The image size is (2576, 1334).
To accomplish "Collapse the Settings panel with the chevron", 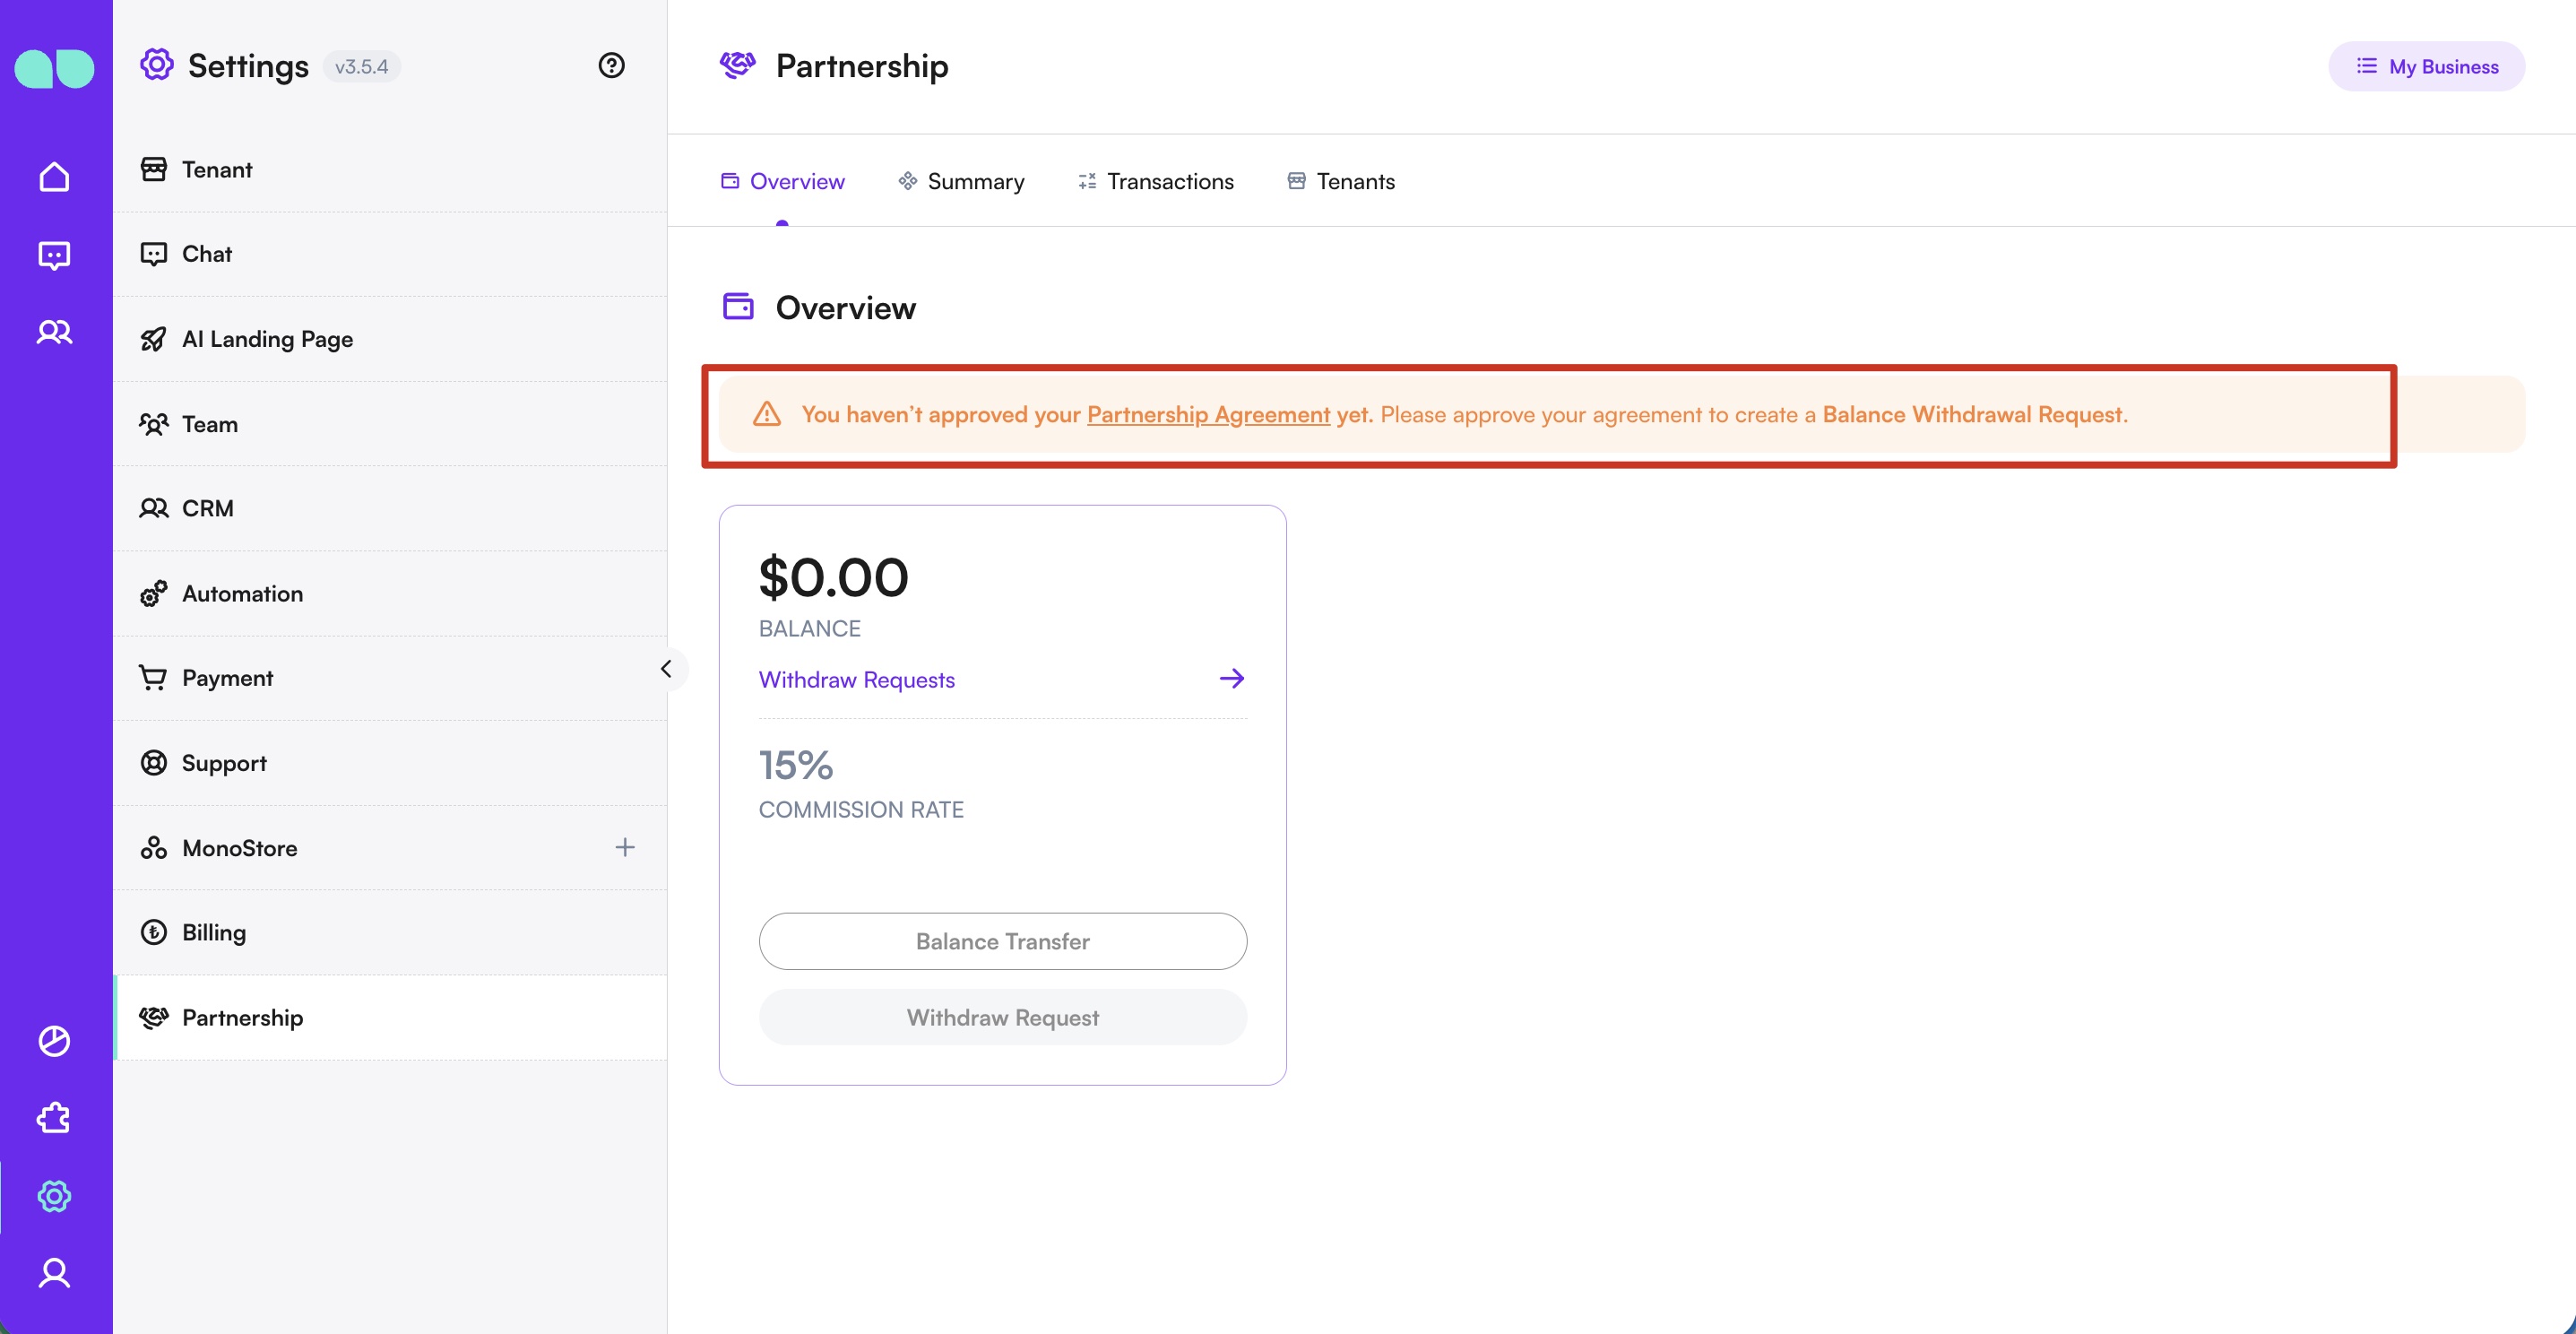I will coord(666,668).
